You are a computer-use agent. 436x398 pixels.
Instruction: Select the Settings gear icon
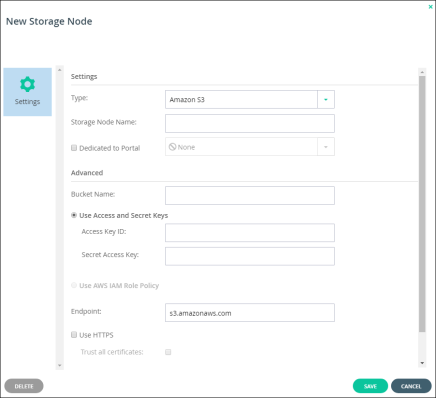click(x=27, y=84)
